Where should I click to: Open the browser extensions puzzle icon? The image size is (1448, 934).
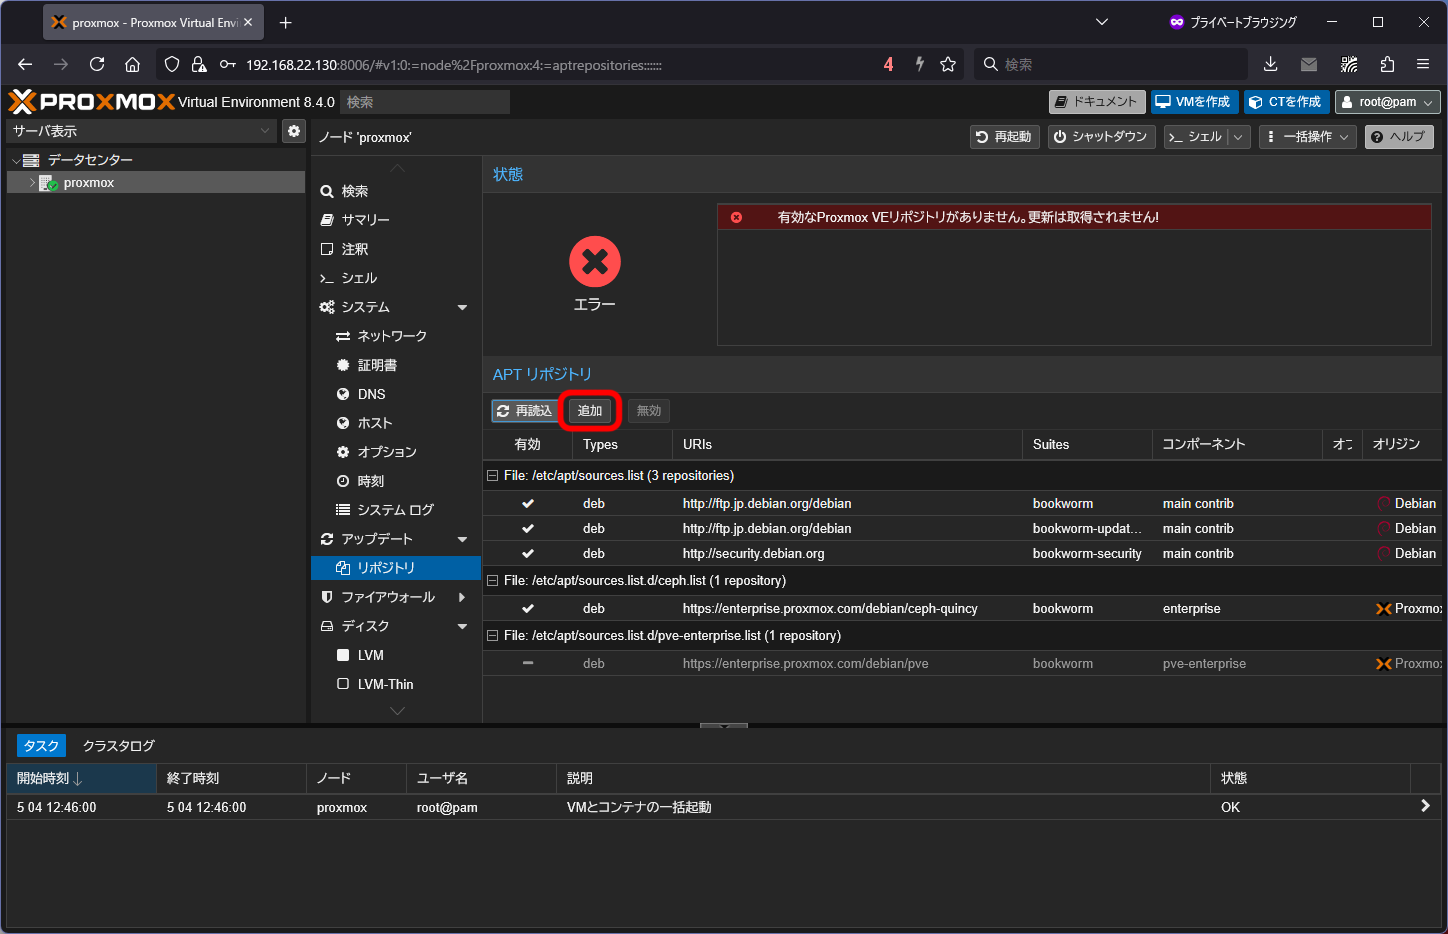coord(1387,64)
